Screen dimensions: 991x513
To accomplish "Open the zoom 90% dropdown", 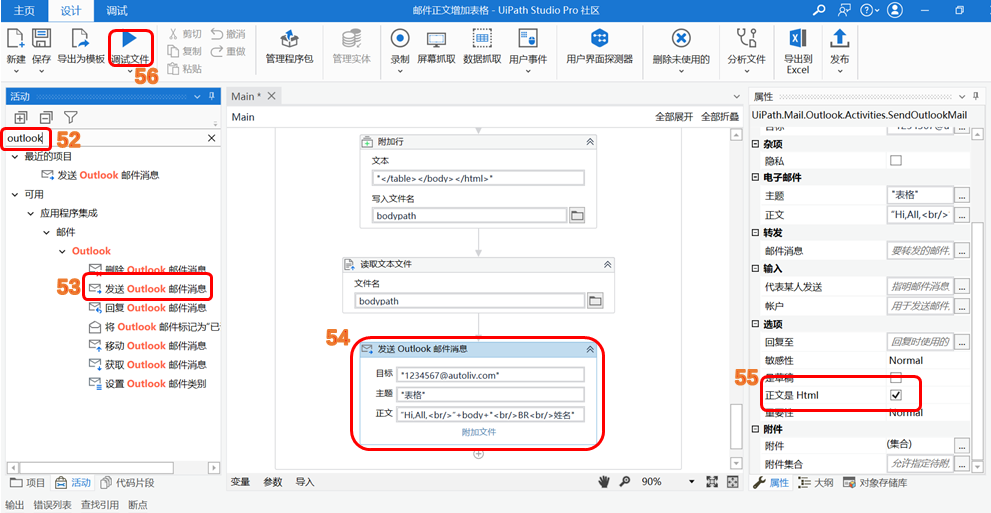I will (691, 481).
